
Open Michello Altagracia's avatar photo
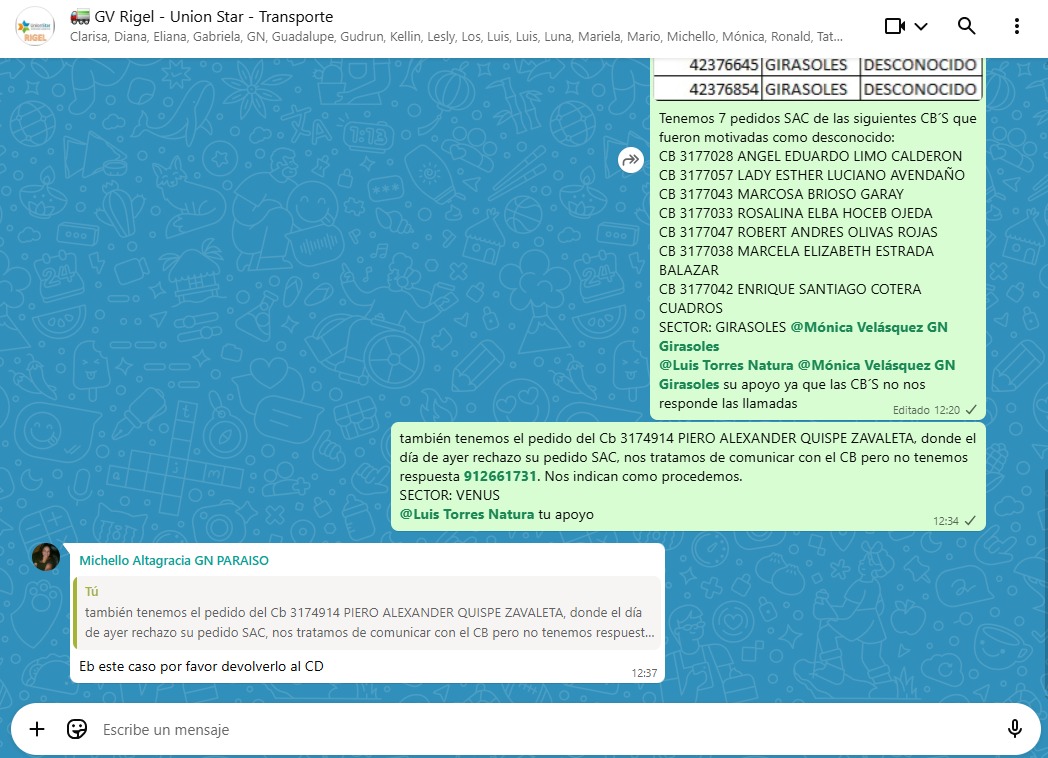(46, 557)
